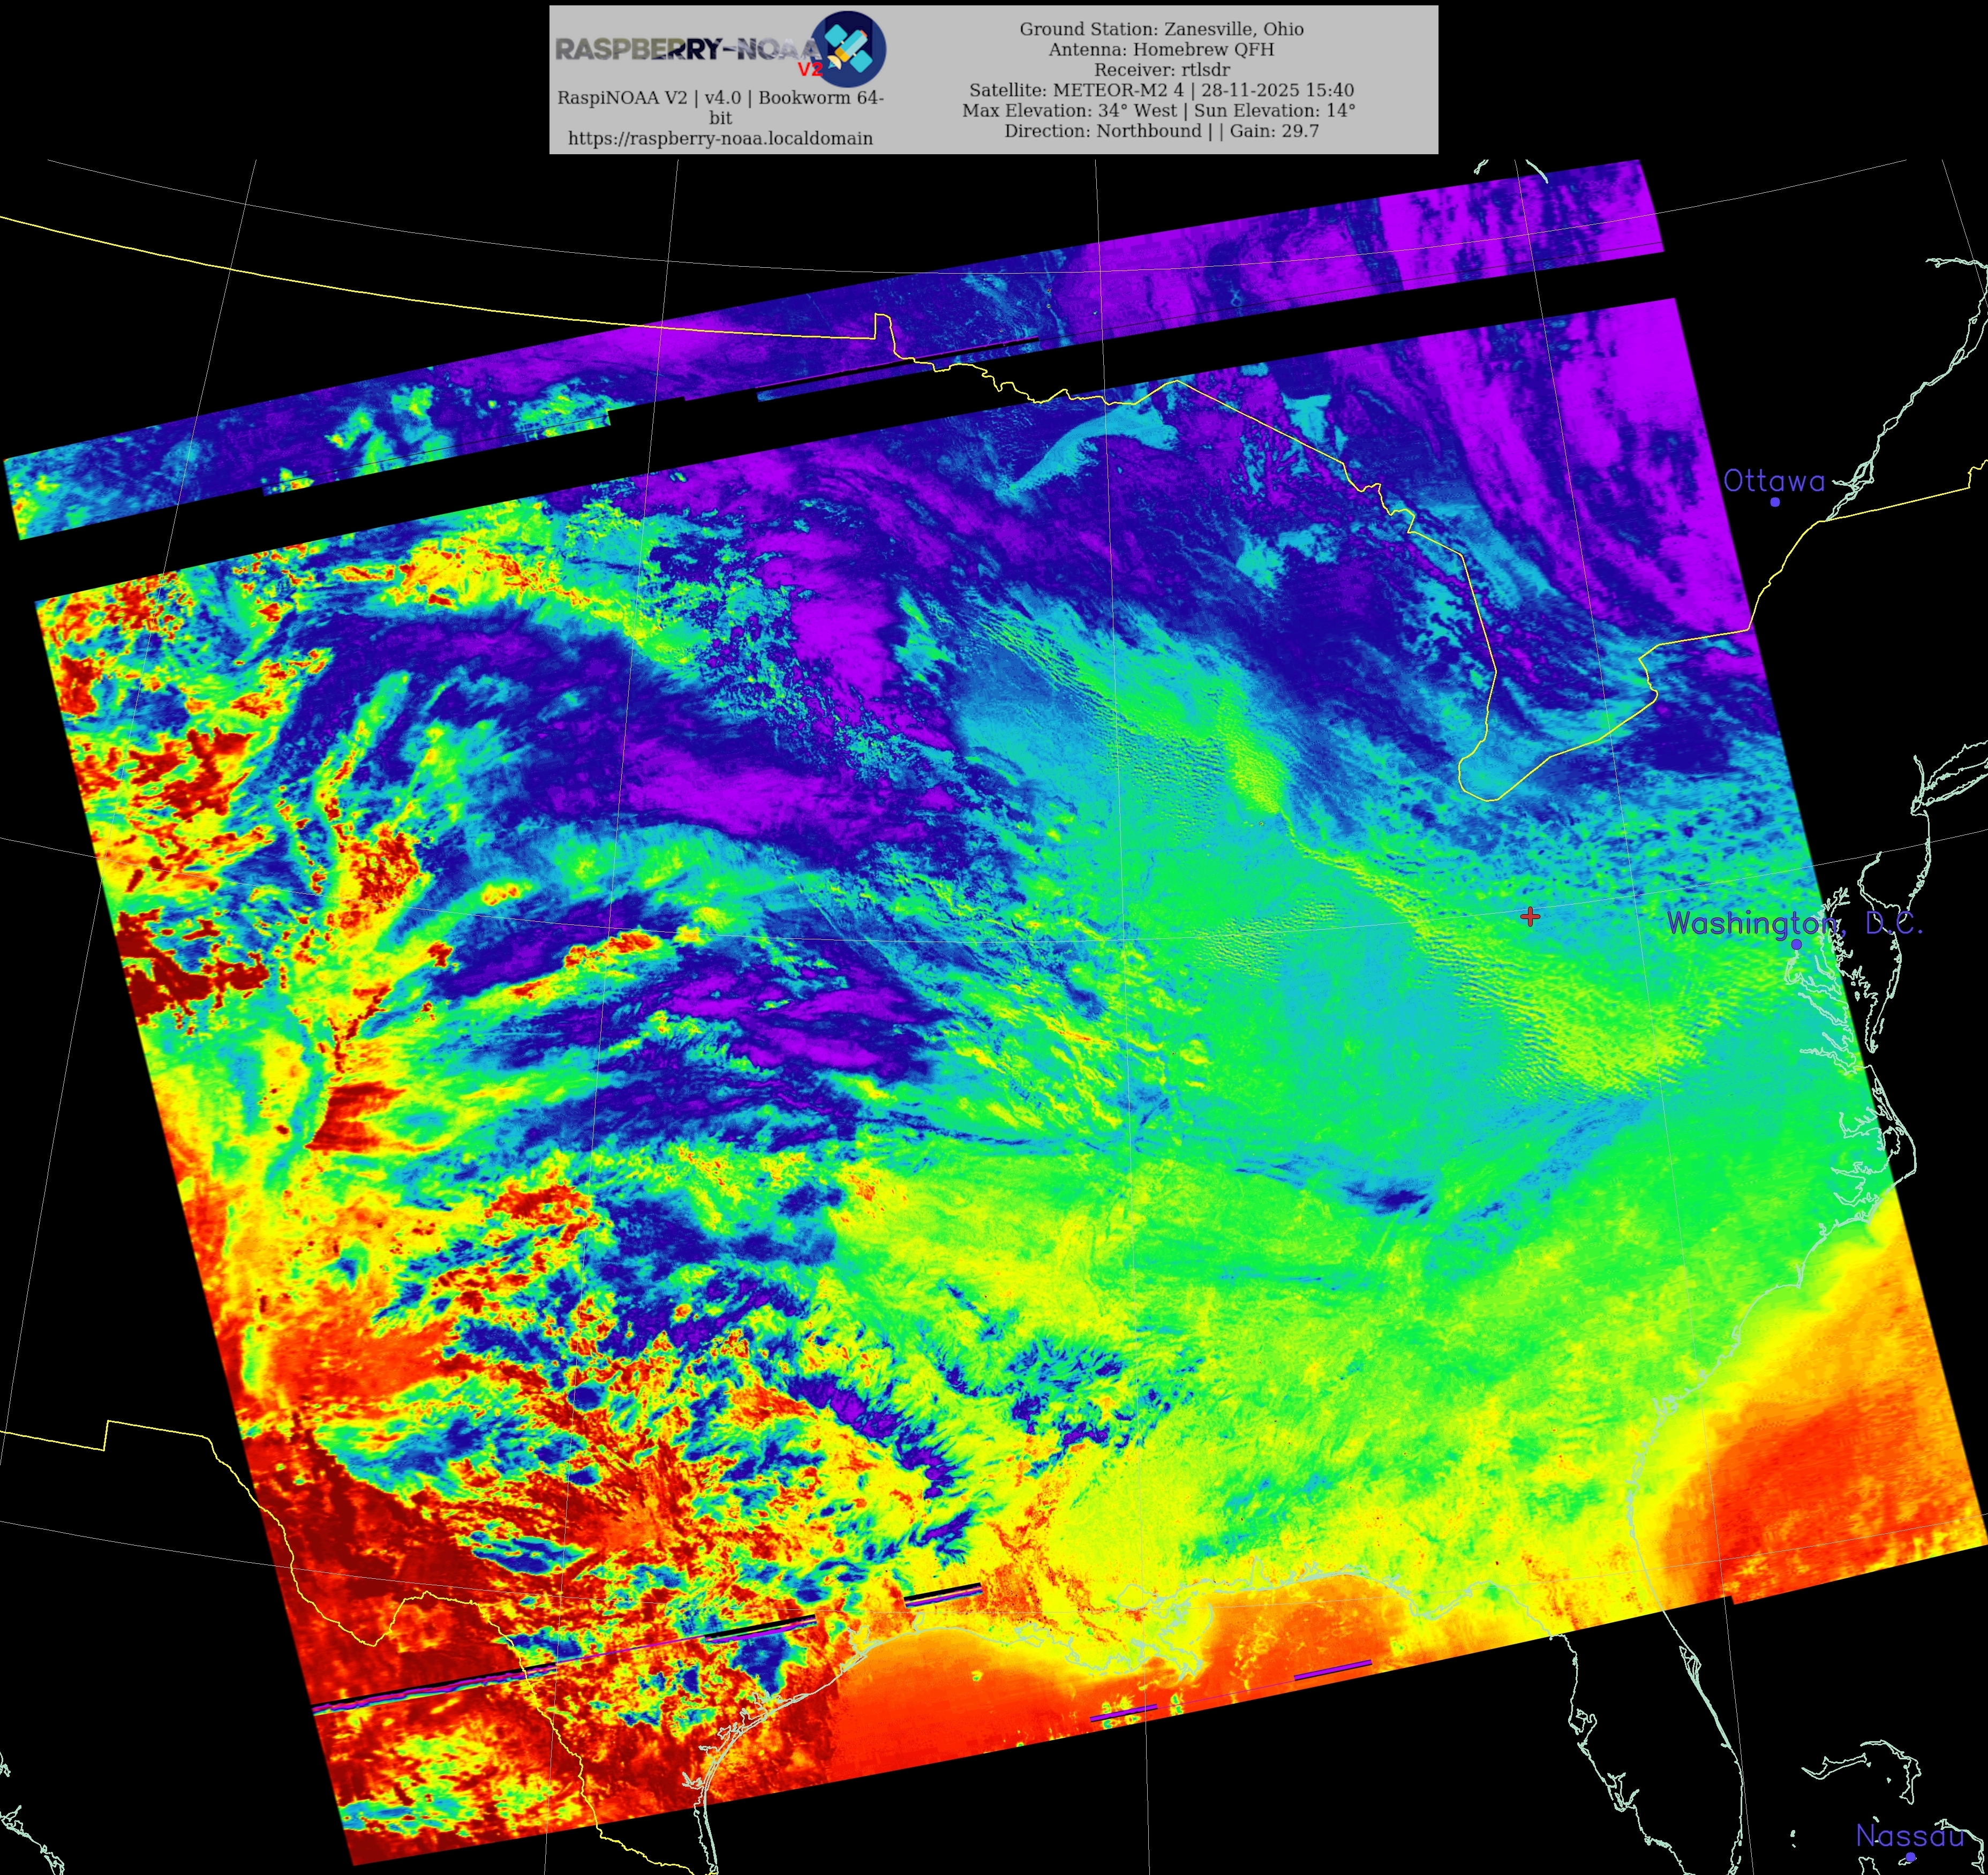This screenshot has width=1988, height=1875.
Task: Click the Antenna Homebrew QFH text
Action: [x=1161, y=49]
